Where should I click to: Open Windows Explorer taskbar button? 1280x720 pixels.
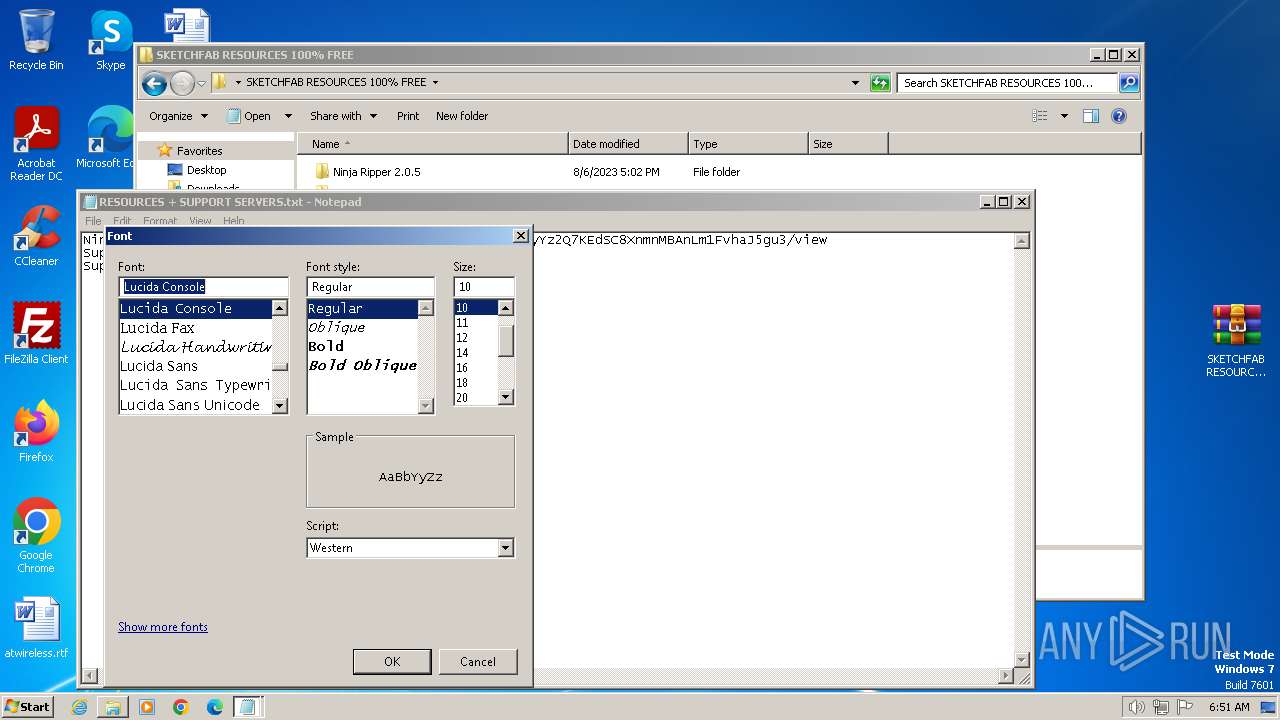[x=113, y=707]
